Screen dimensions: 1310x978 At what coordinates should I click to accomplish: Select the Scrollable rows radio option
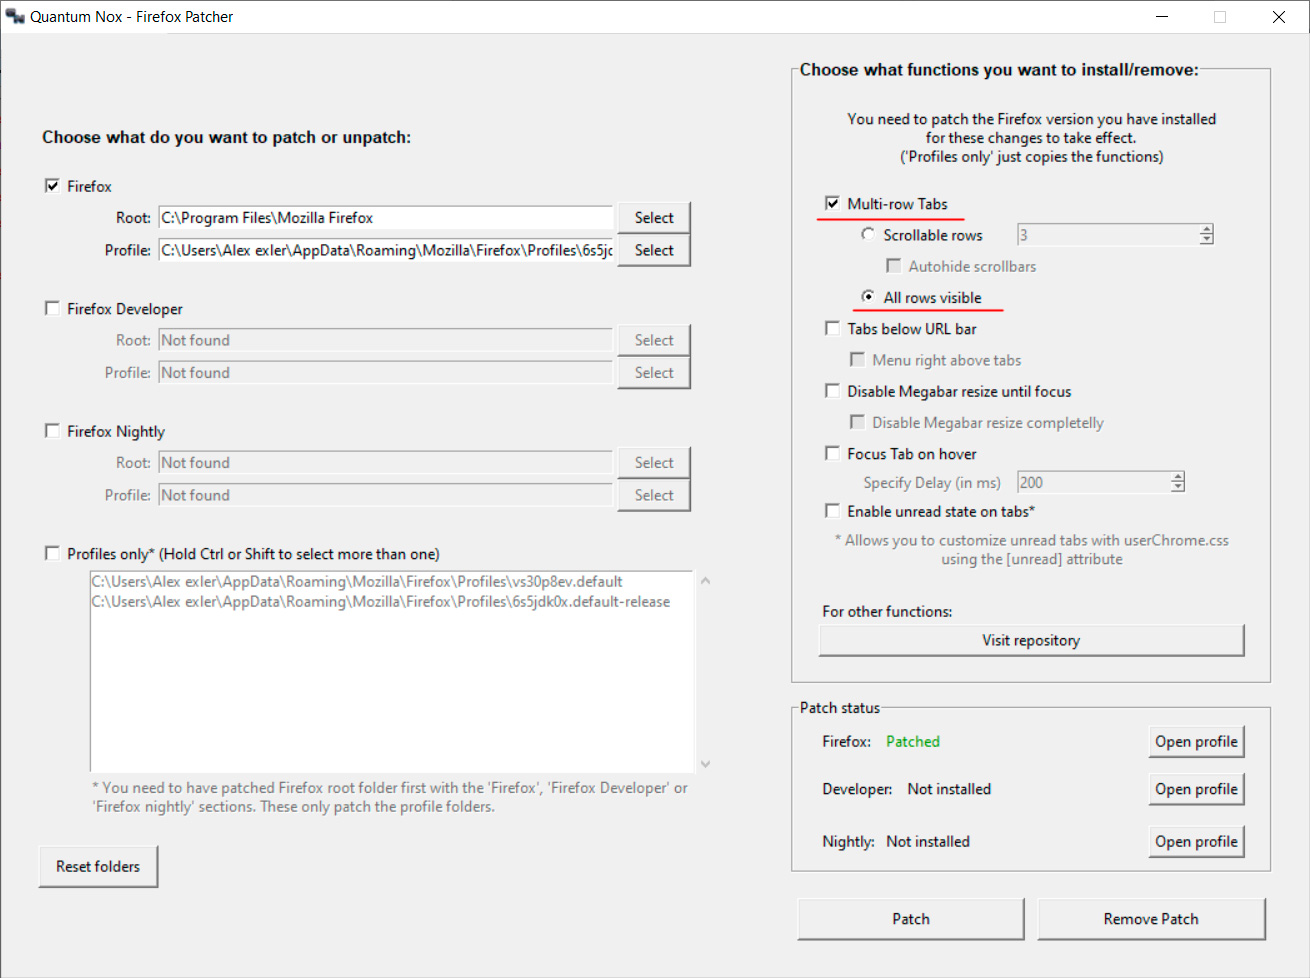pos(868,235)
